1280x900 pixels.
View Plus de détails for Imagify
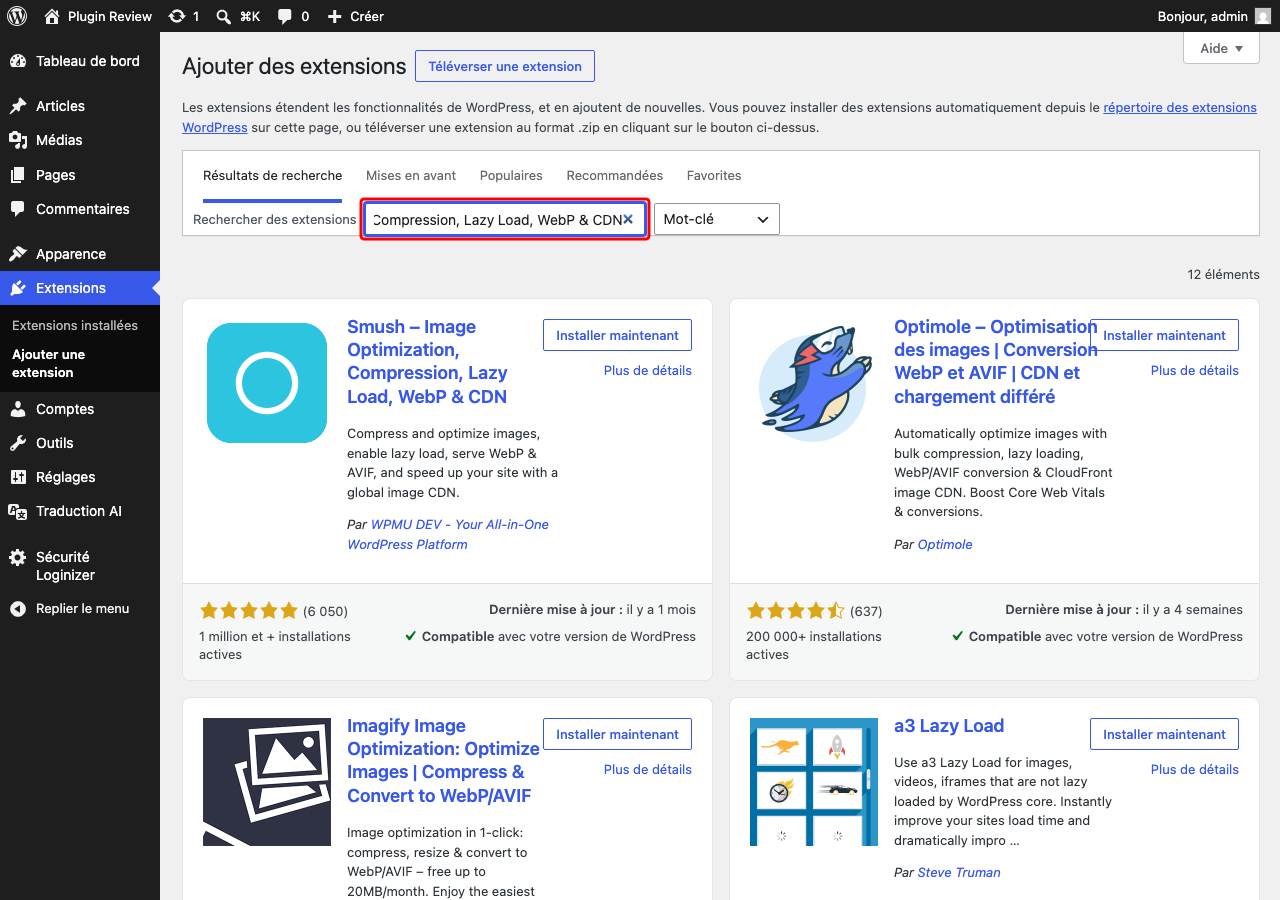(x=648, y=769)
